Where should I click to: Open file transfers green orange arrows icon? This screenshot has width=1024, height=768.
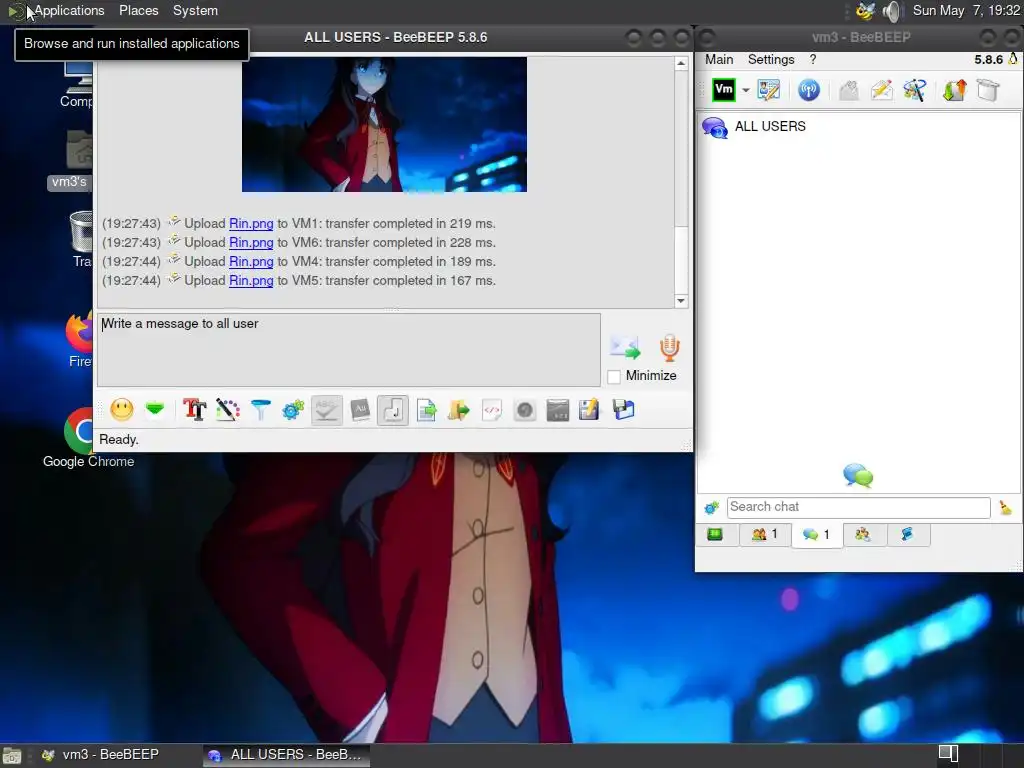tap(955, 89)
